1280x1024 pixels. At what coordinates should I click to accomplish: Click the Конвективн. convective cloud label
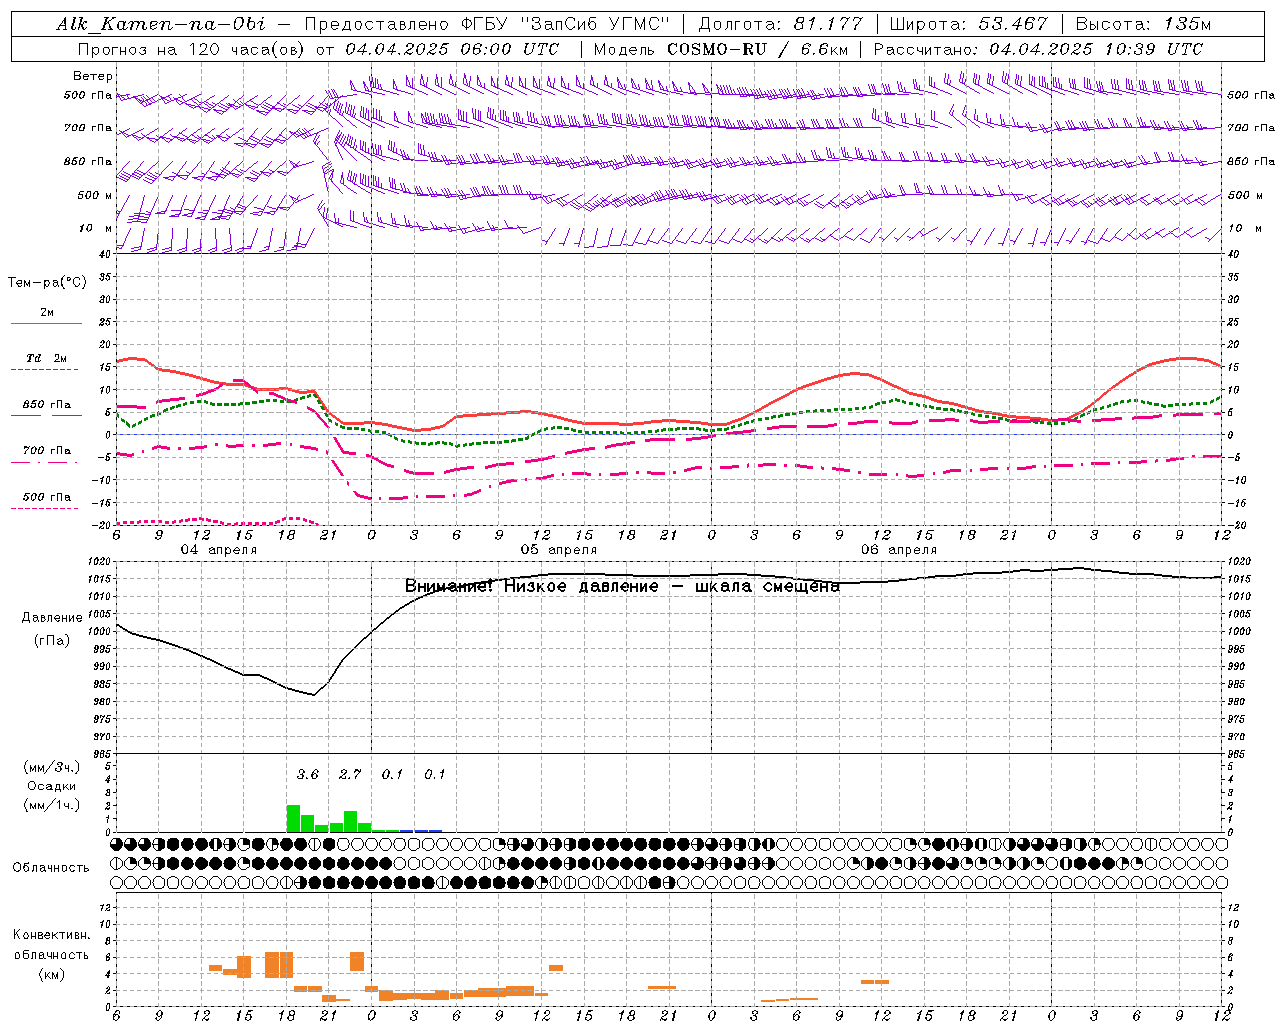coord(51,935)
